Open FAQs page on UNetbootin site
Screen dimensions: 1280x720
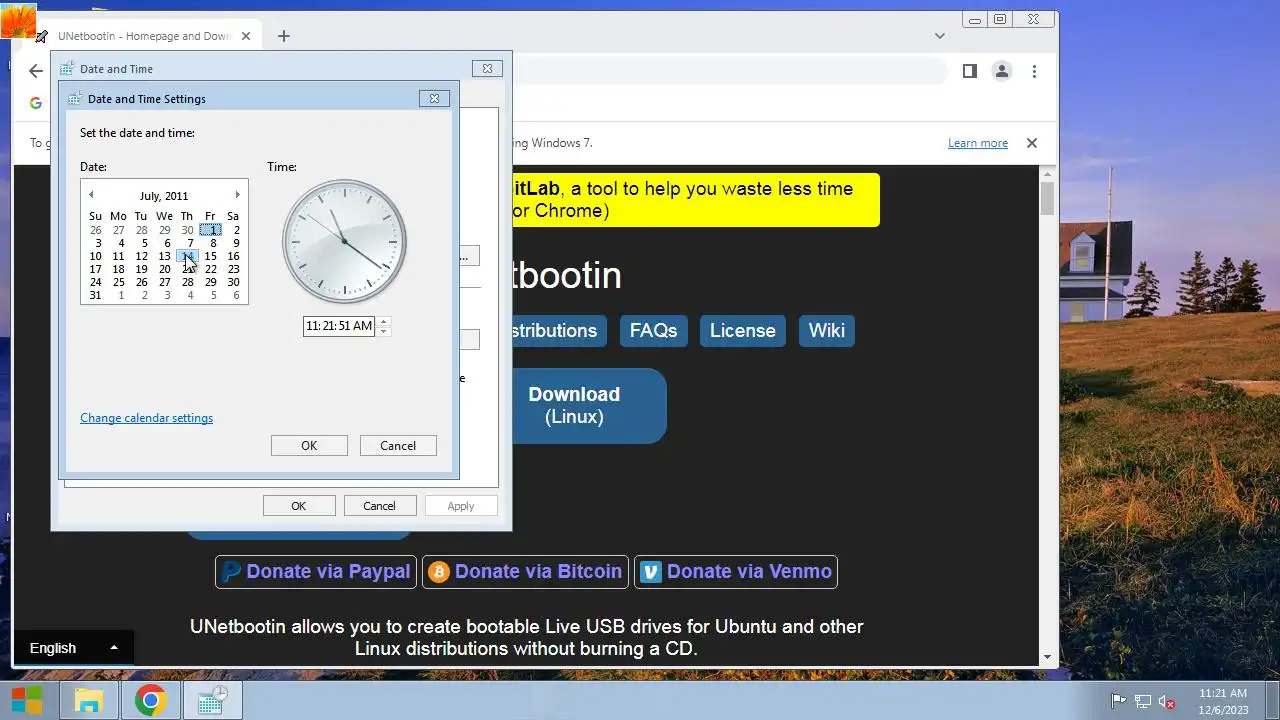(653, 331)
